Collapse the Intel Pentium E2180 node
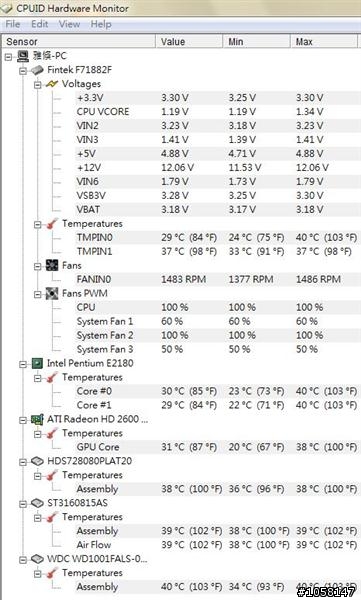Screen dimensions: 361x600 coord(23,364)
